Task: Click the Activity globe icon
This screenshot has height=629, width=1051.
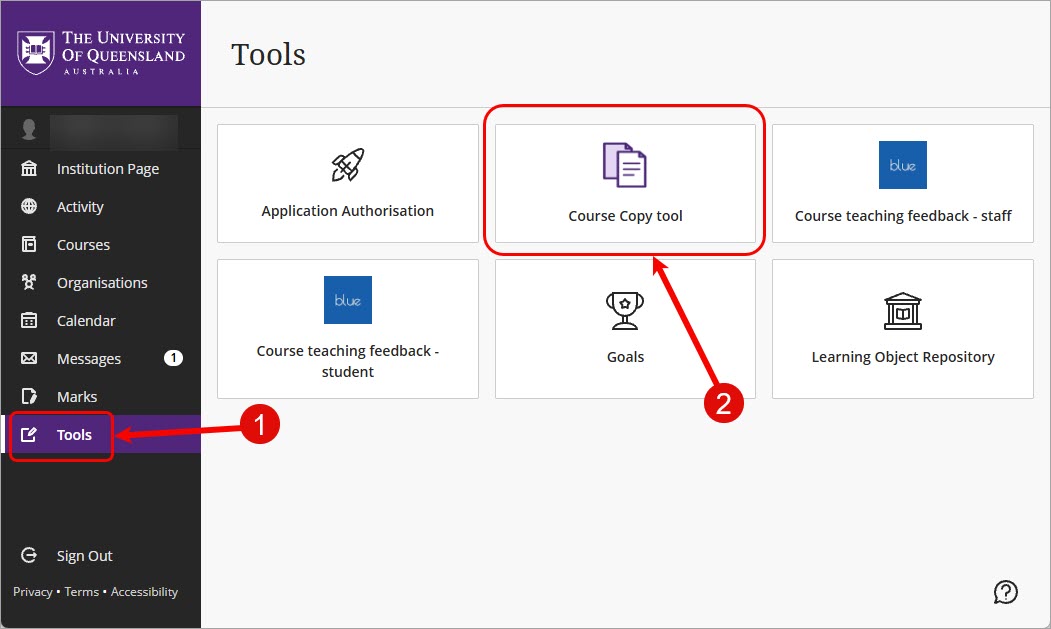Action: coord(29,206)
